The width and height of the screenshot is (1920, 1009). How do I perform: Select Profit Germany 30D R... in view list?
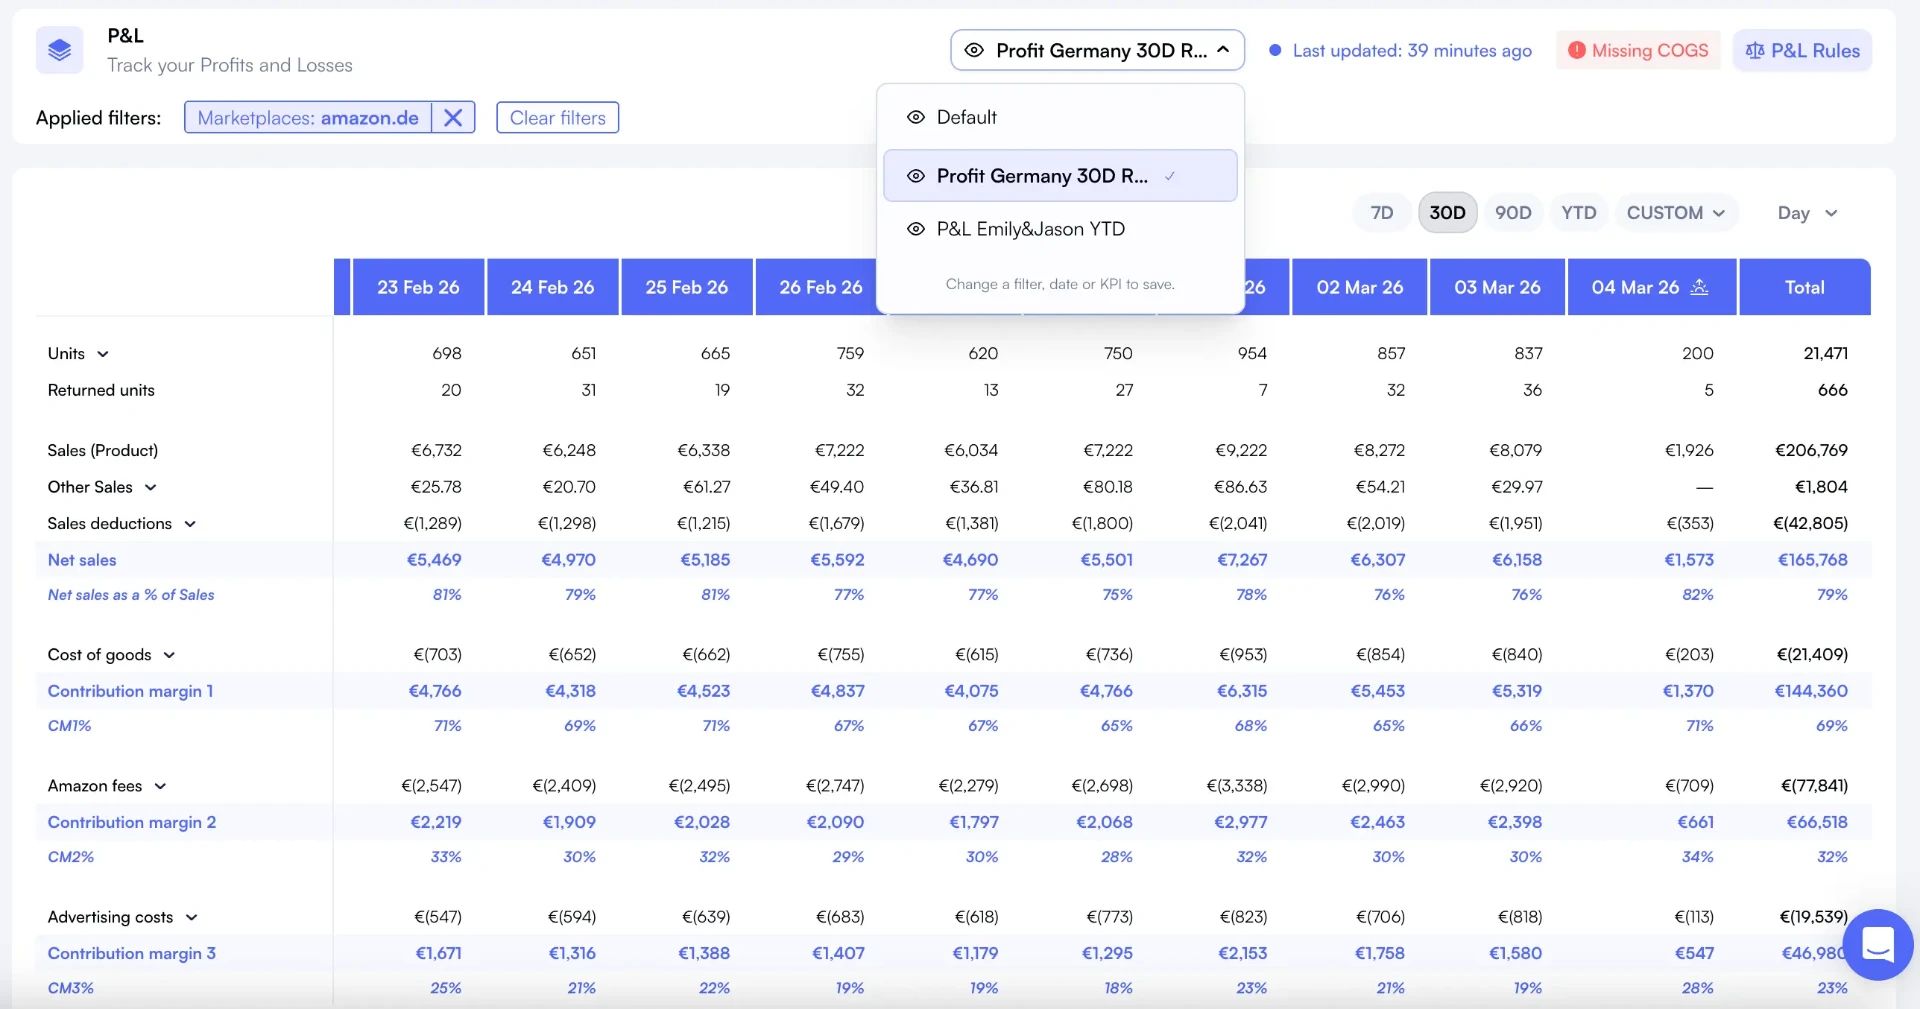tap(1060, 176)
